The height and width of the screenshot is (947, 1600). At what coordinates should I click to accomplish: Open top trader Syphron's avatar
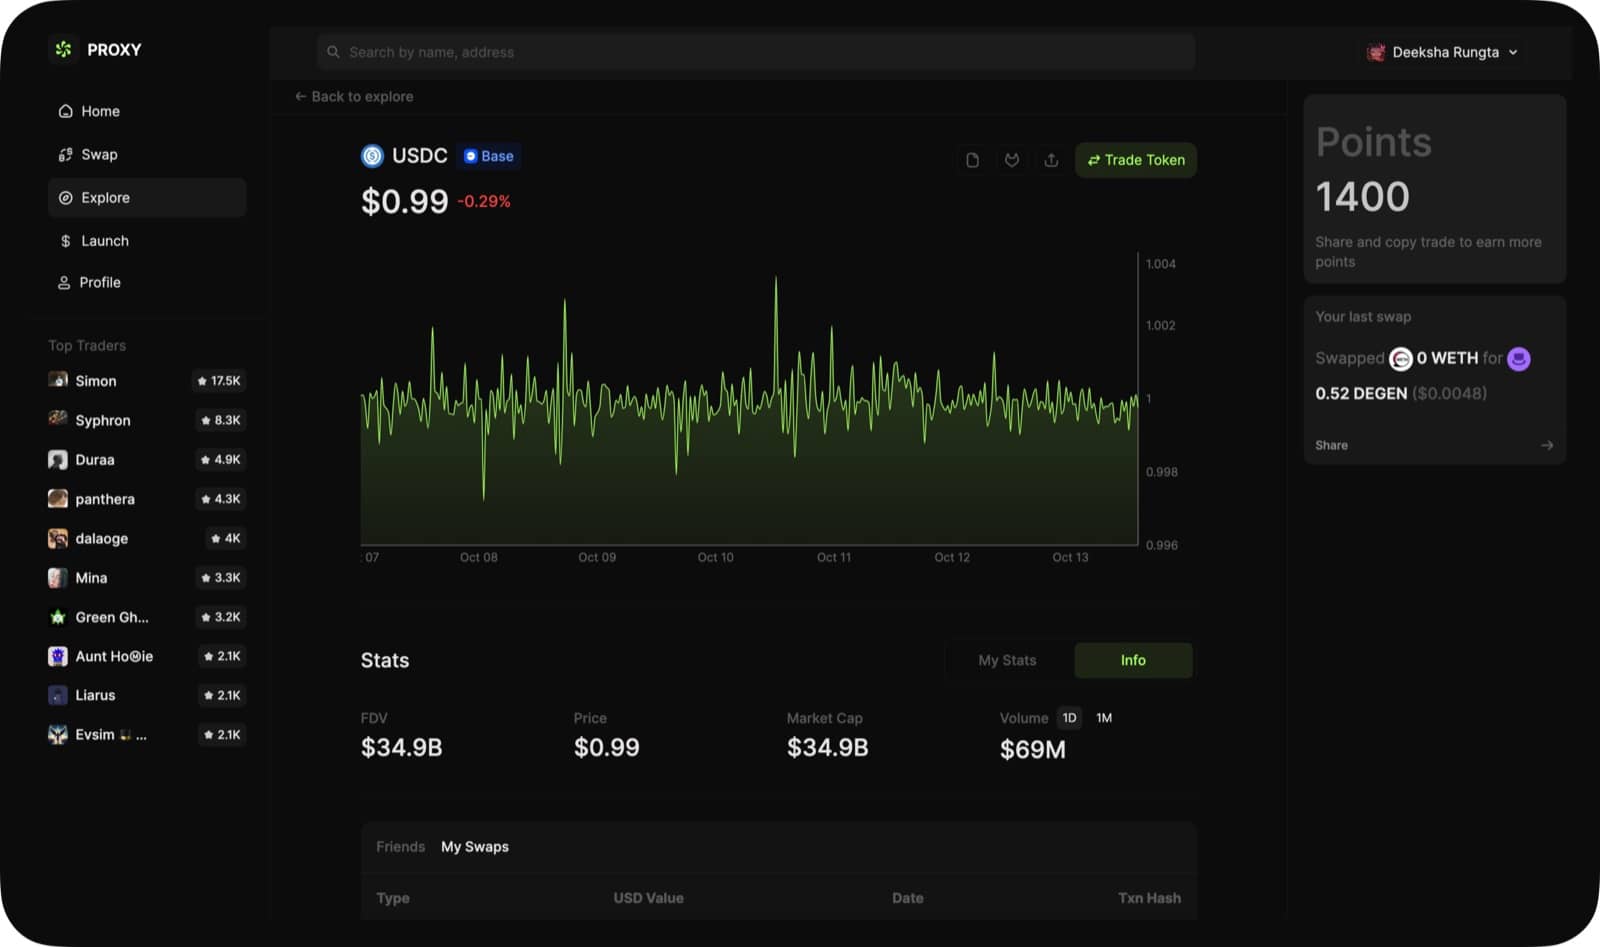click(58, 420)
